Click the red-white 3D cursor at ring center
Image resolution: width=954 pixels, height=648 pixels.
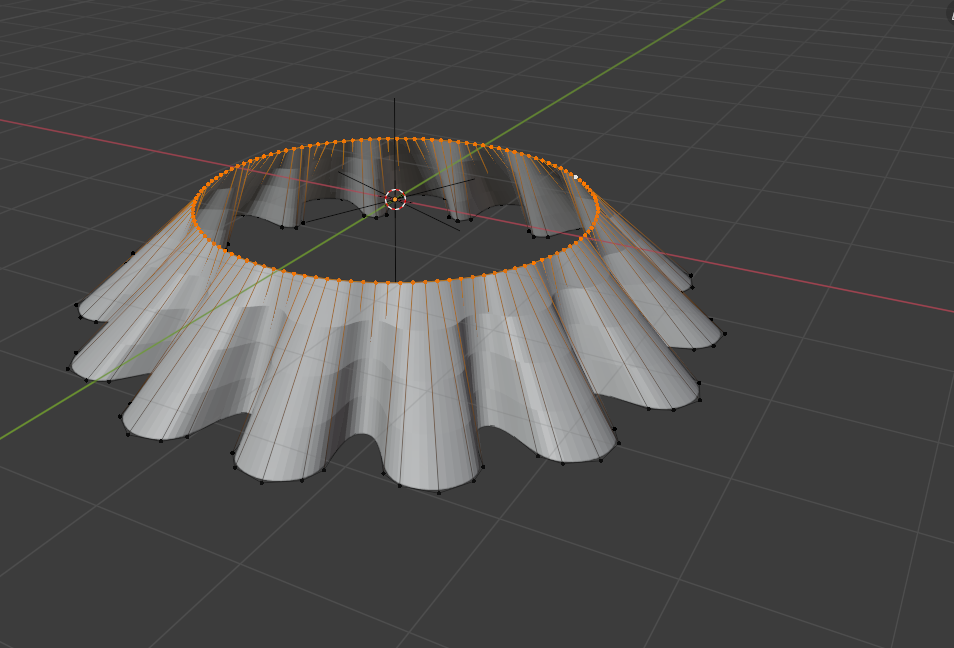coord(395,199)
